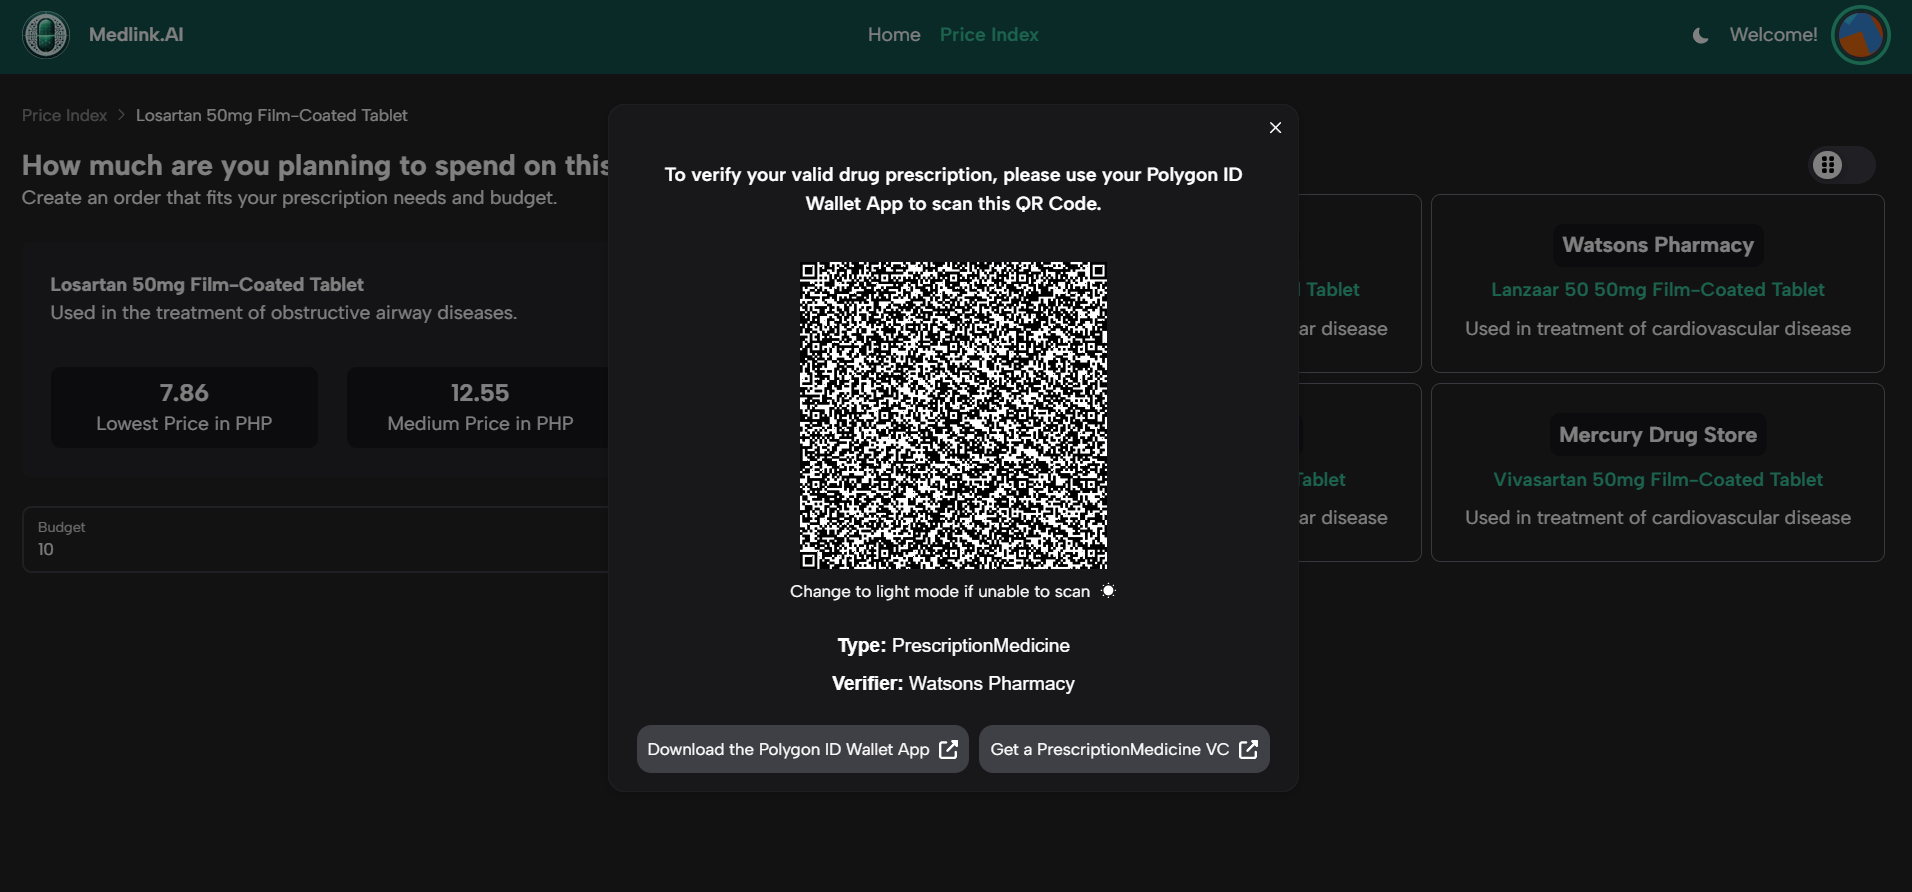Click the Mercury cardiovascular disease description

click(x=1658, y=517)
